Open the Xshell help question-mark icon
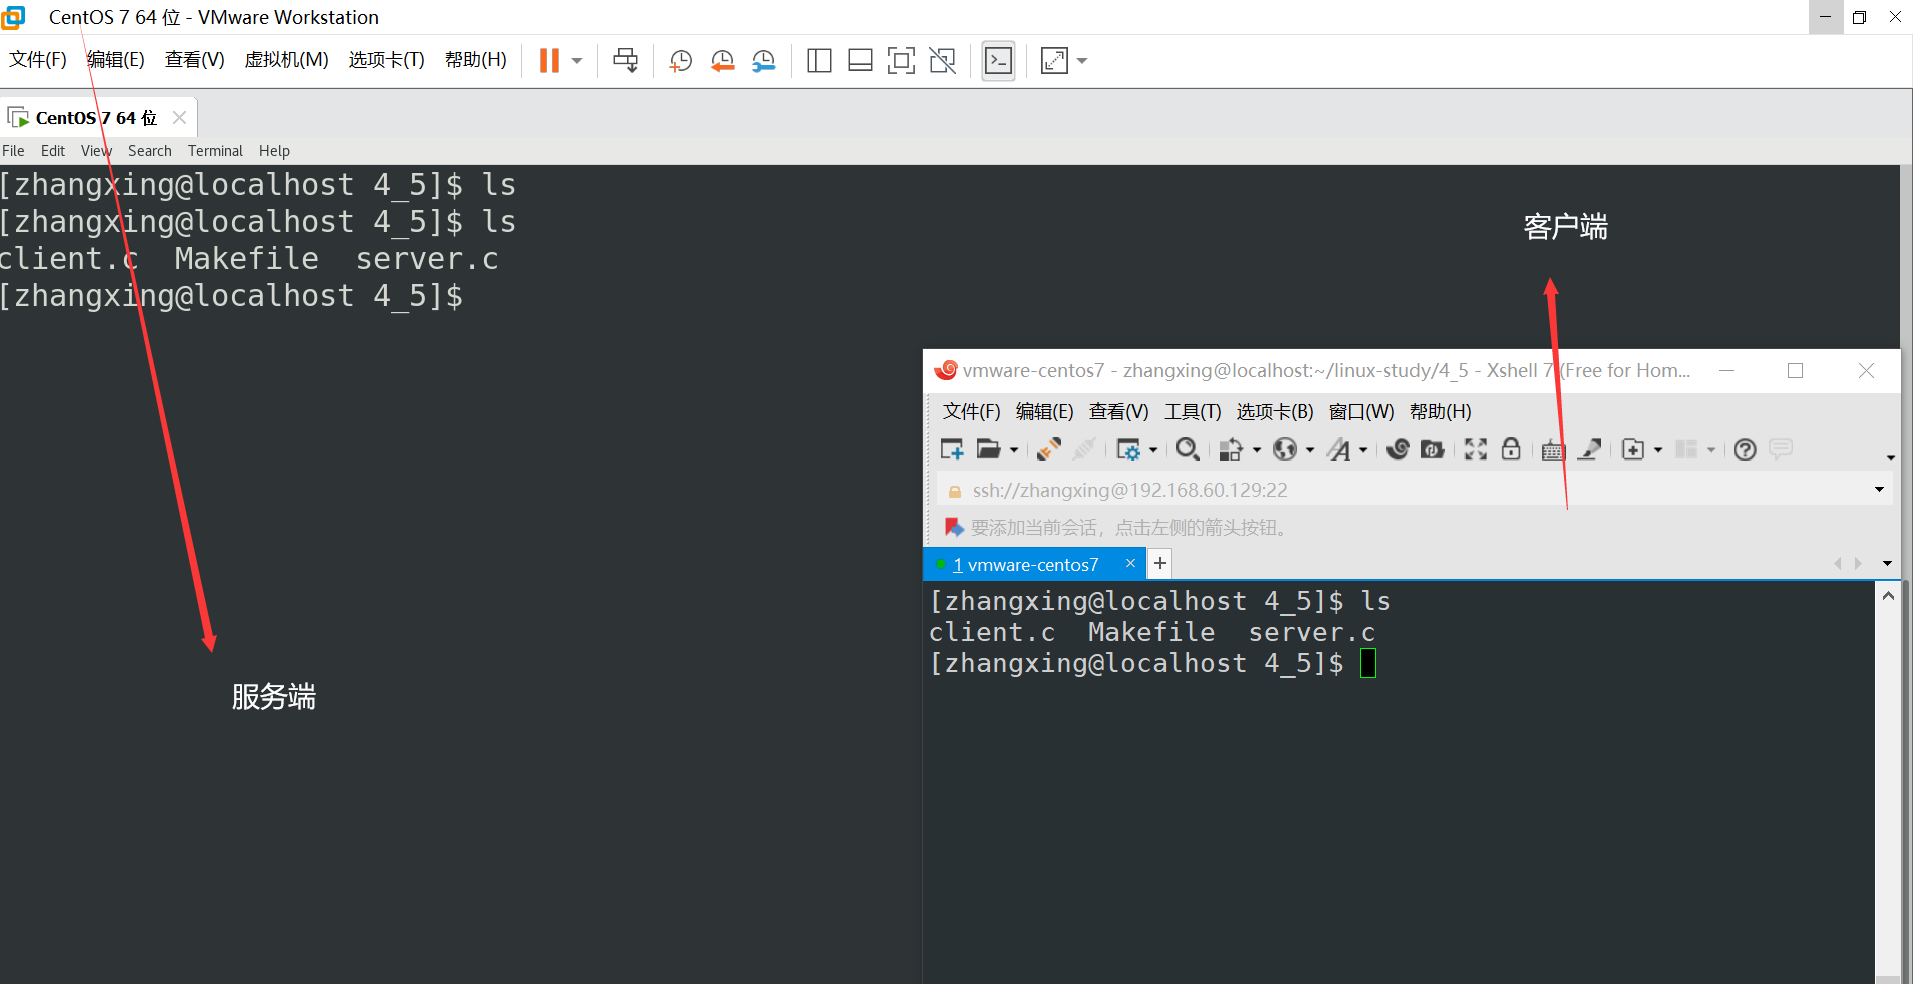 1745,449
